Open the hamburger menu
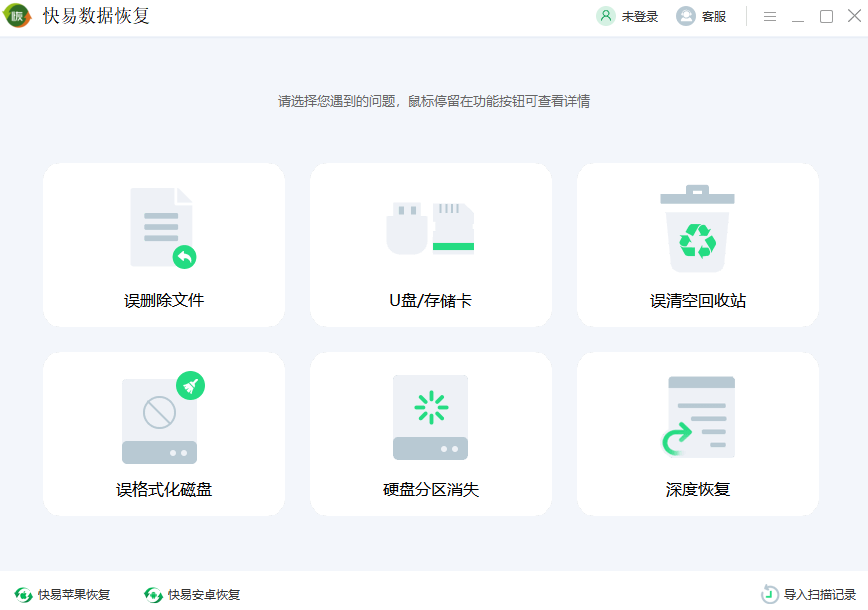 tap(771, 16)
